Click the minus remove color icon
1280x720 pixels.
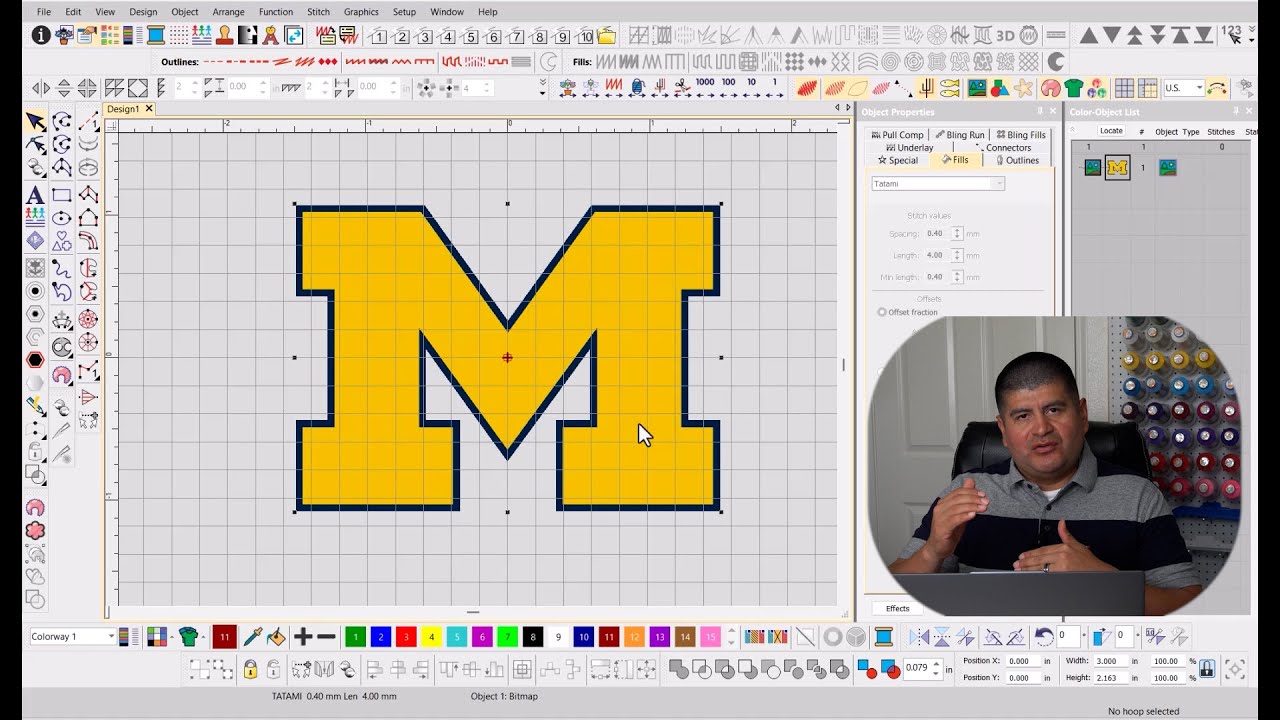tap(326, 637)
